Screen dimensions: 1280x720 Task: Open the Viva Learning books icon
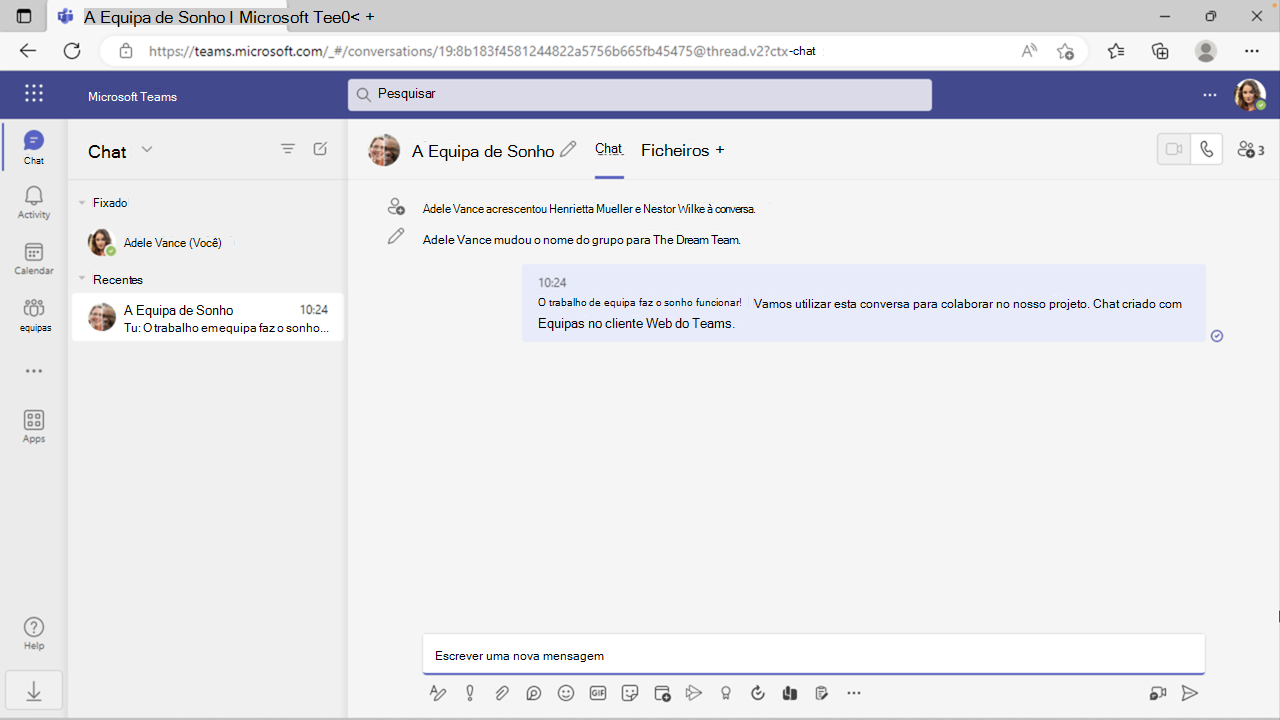(790, 693)
